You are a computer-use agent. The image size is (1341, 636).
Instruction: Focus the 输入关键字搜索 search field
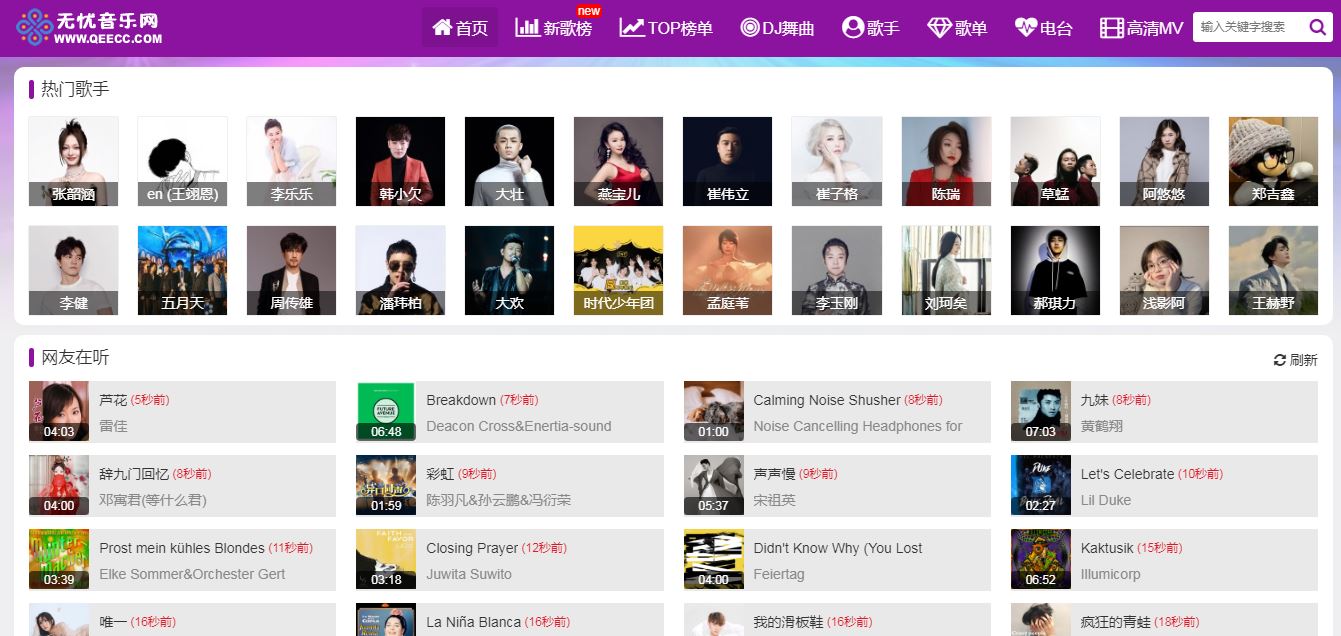click(1250, 27)
